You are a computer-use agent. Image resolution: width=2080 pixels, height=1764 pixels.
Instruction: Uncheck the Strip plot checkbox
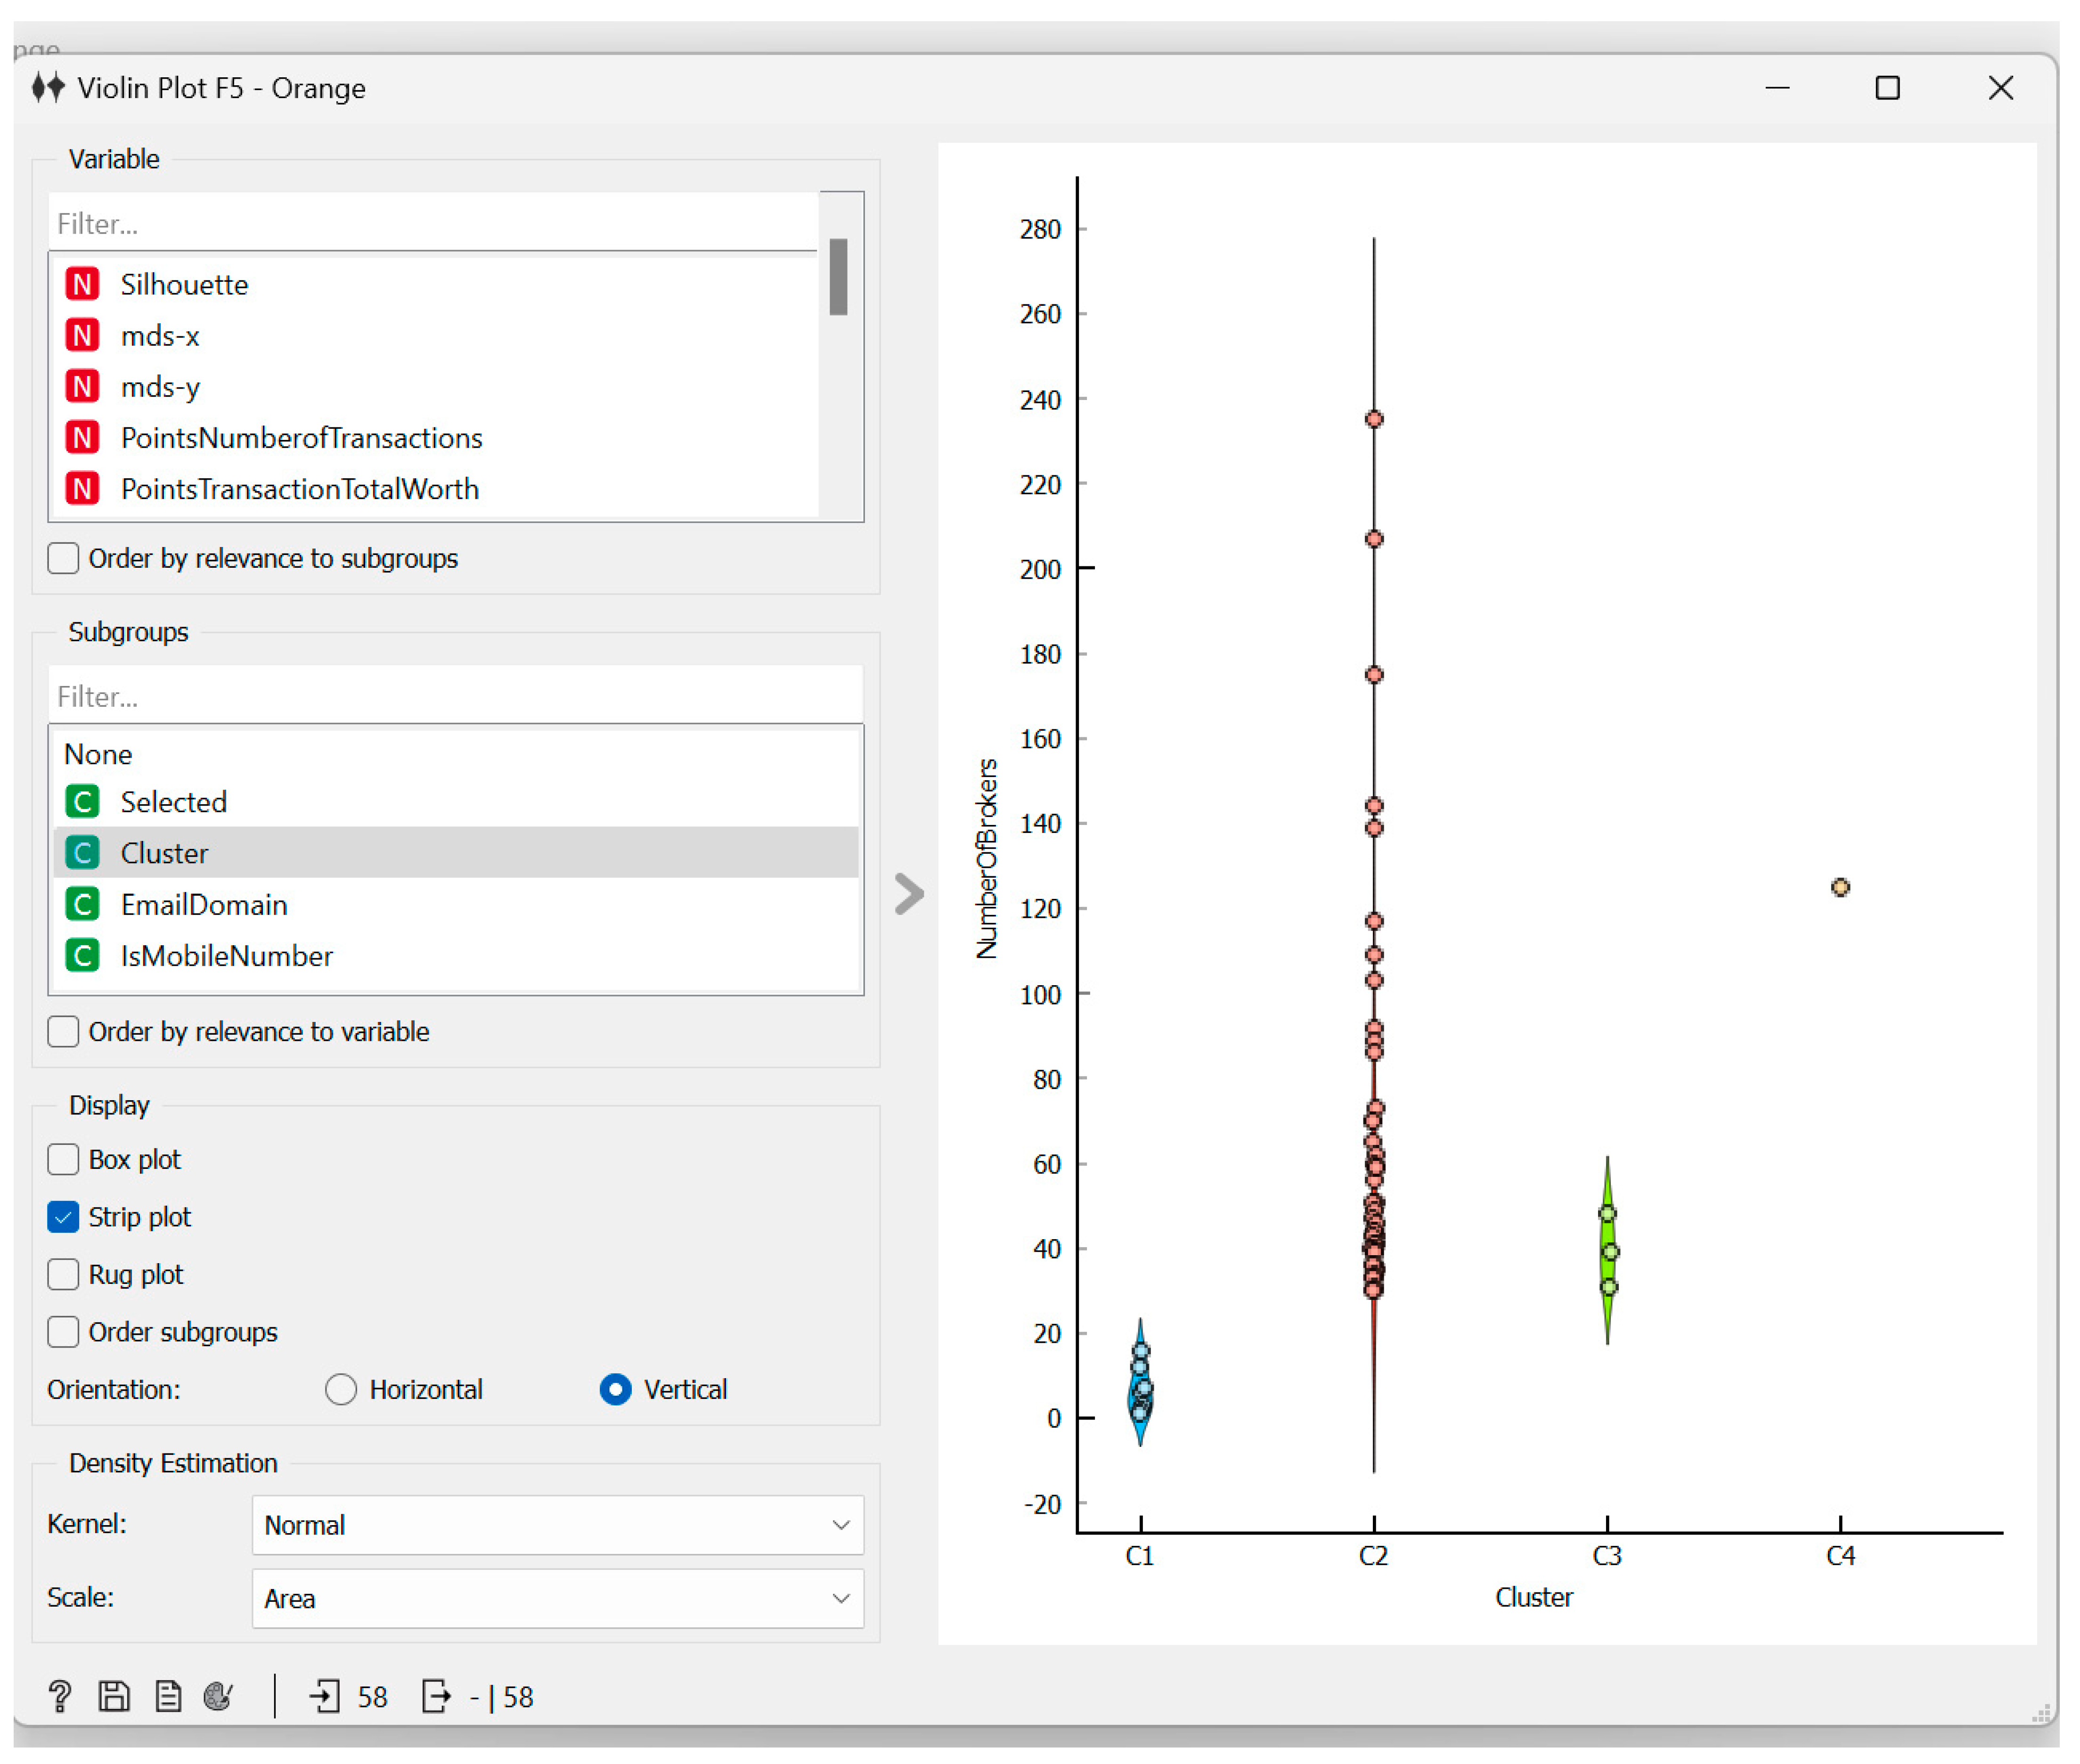tap(63, 1217)
